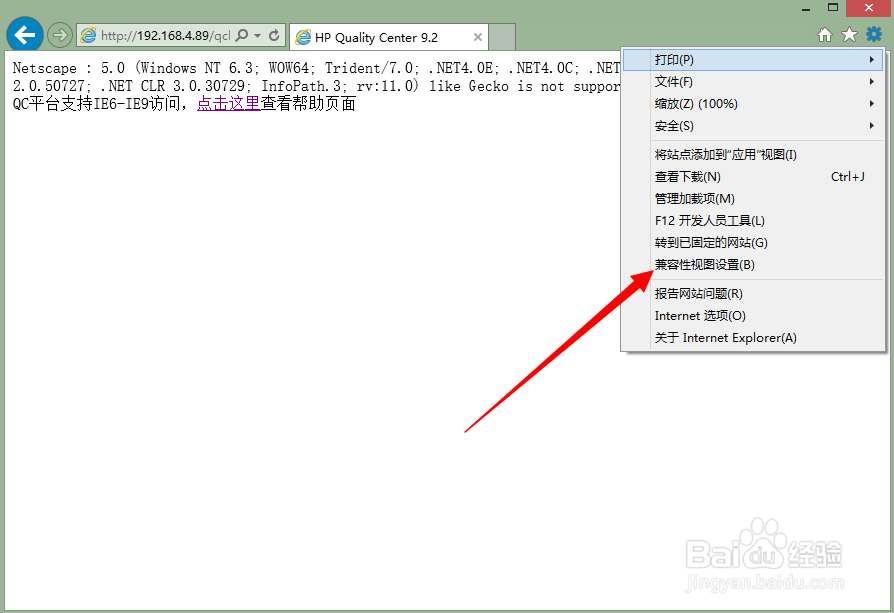Follow the 点击这里 help link
Screen dimensions: 894x613
(229, 103)
